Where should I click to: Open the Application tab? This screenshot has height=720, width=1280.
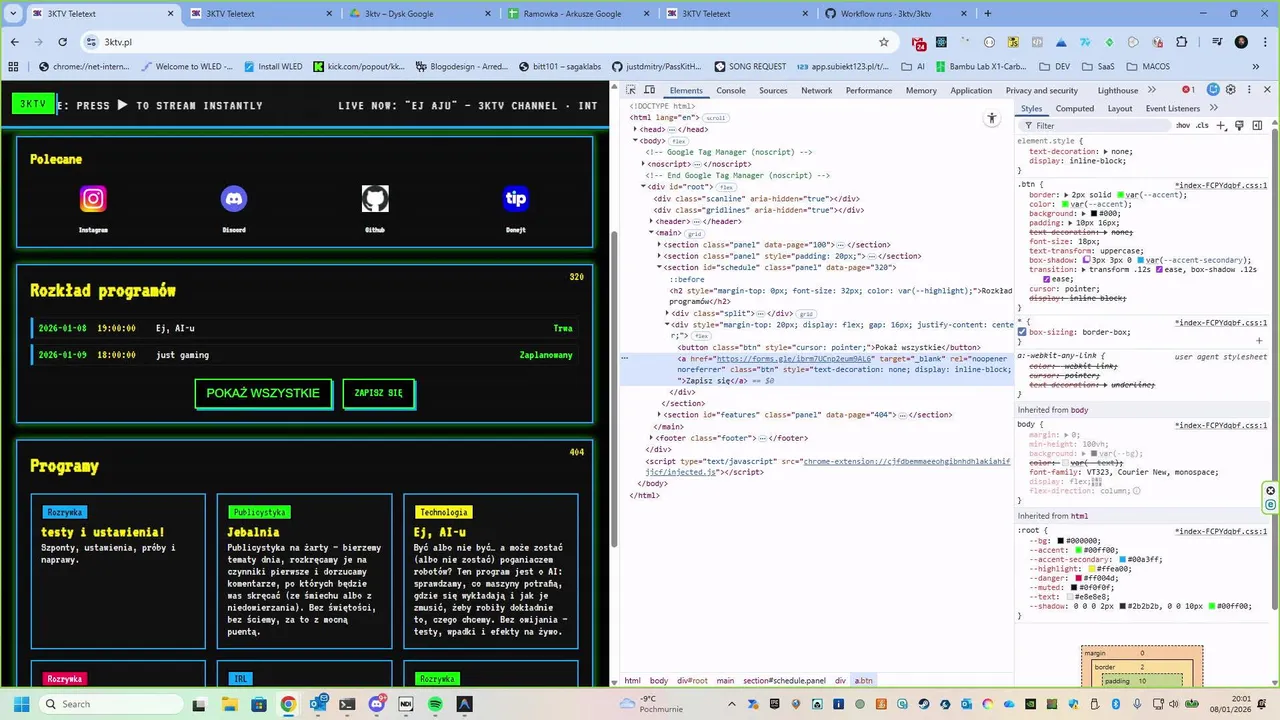[x=971, y=90]
